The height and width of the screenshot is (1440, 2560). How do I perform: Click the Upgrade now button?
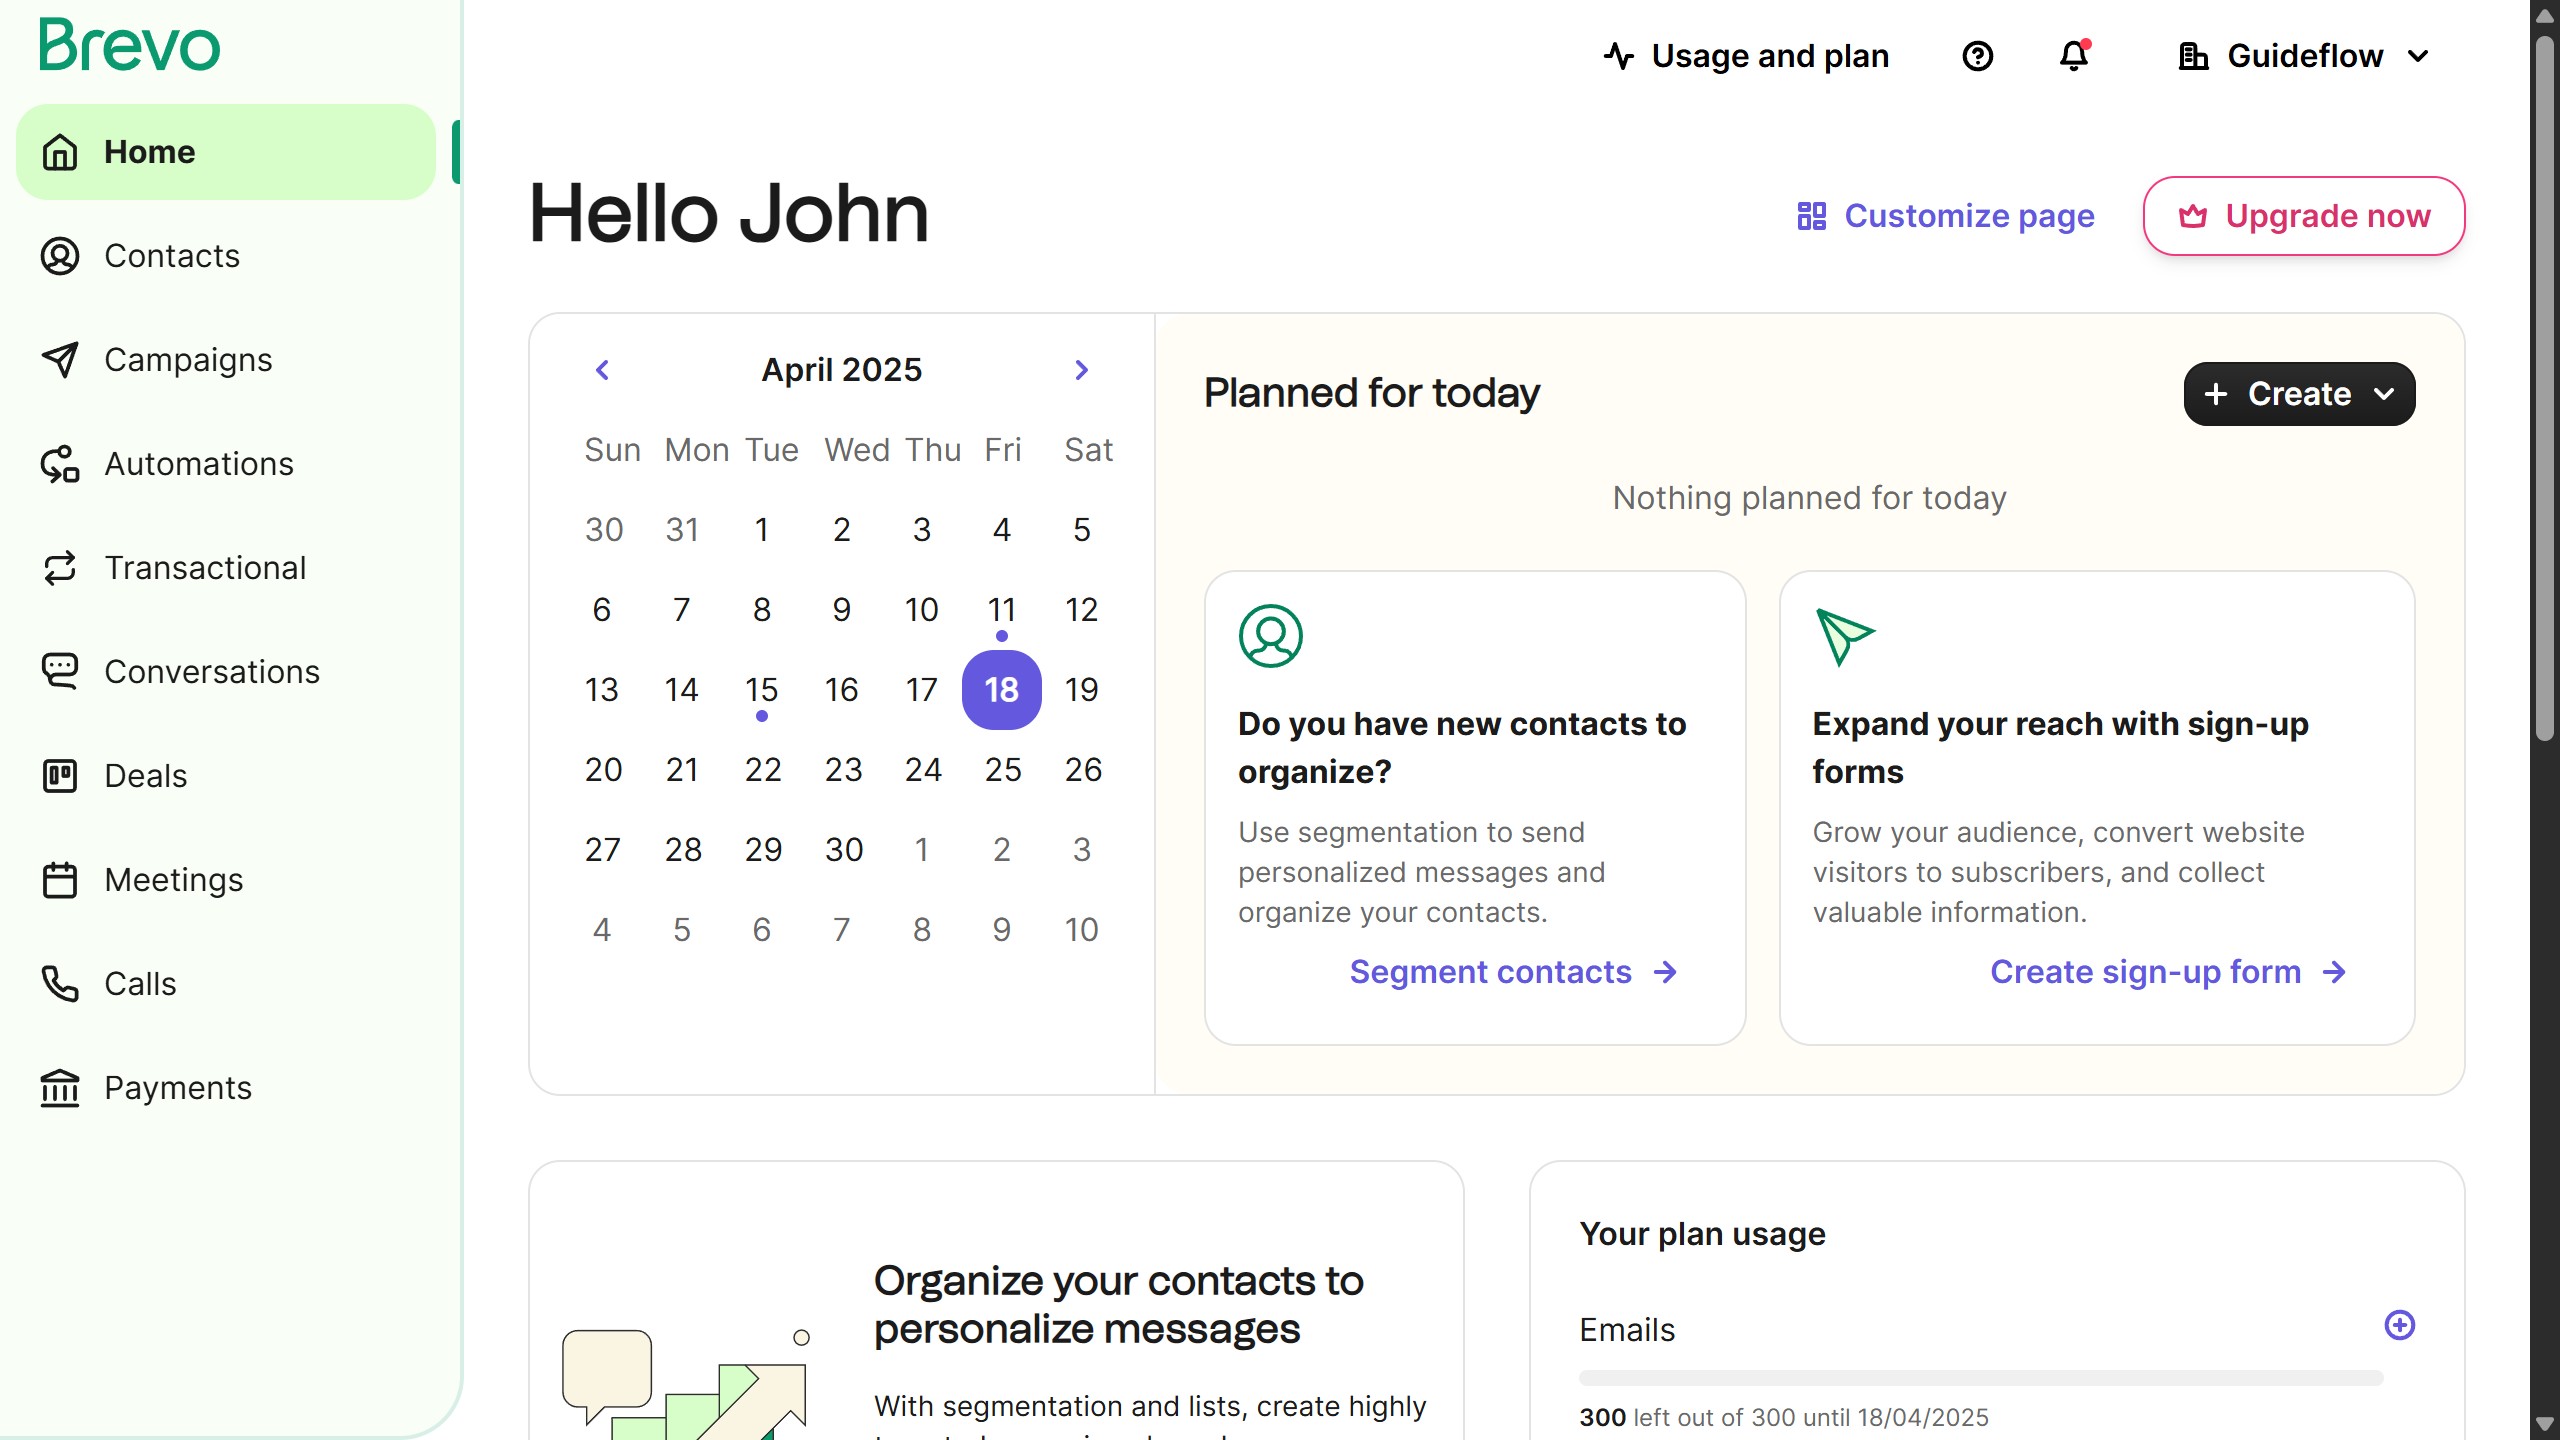(x=2304, y=216)
